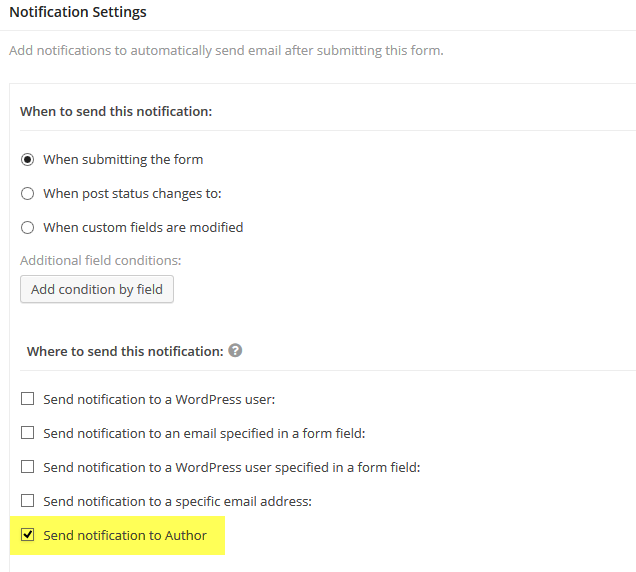Click the Send notification to Author label text
The width and height of the screenshot is (636, 572).
pyautogui.click(x=125, y=535)
